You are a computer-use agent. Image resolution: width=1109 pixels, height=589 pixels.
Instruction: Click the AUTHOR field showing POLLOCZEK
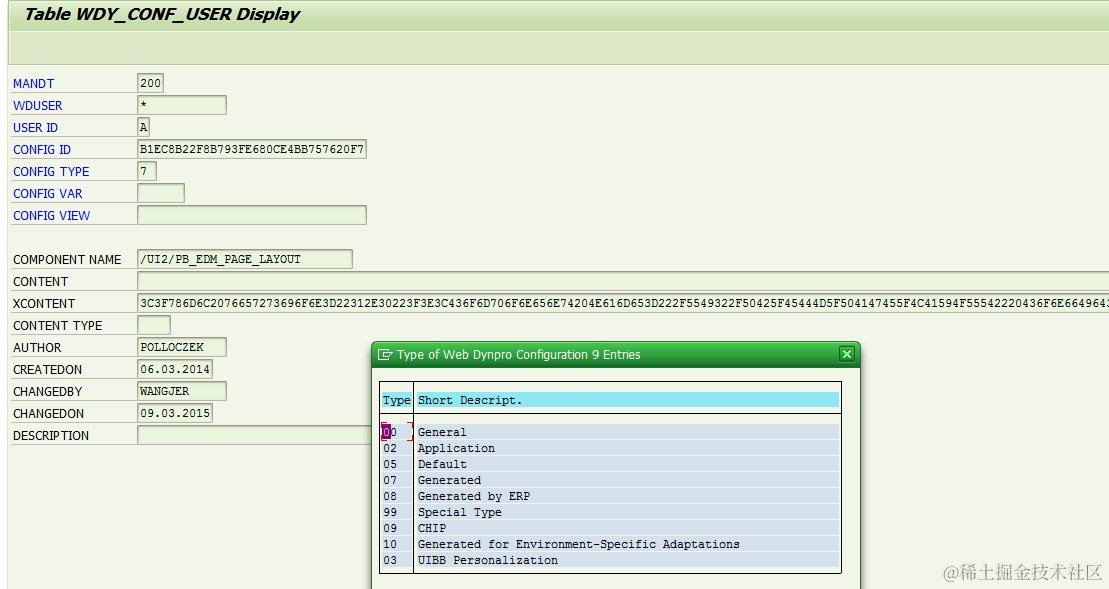(x=181, y=347)
